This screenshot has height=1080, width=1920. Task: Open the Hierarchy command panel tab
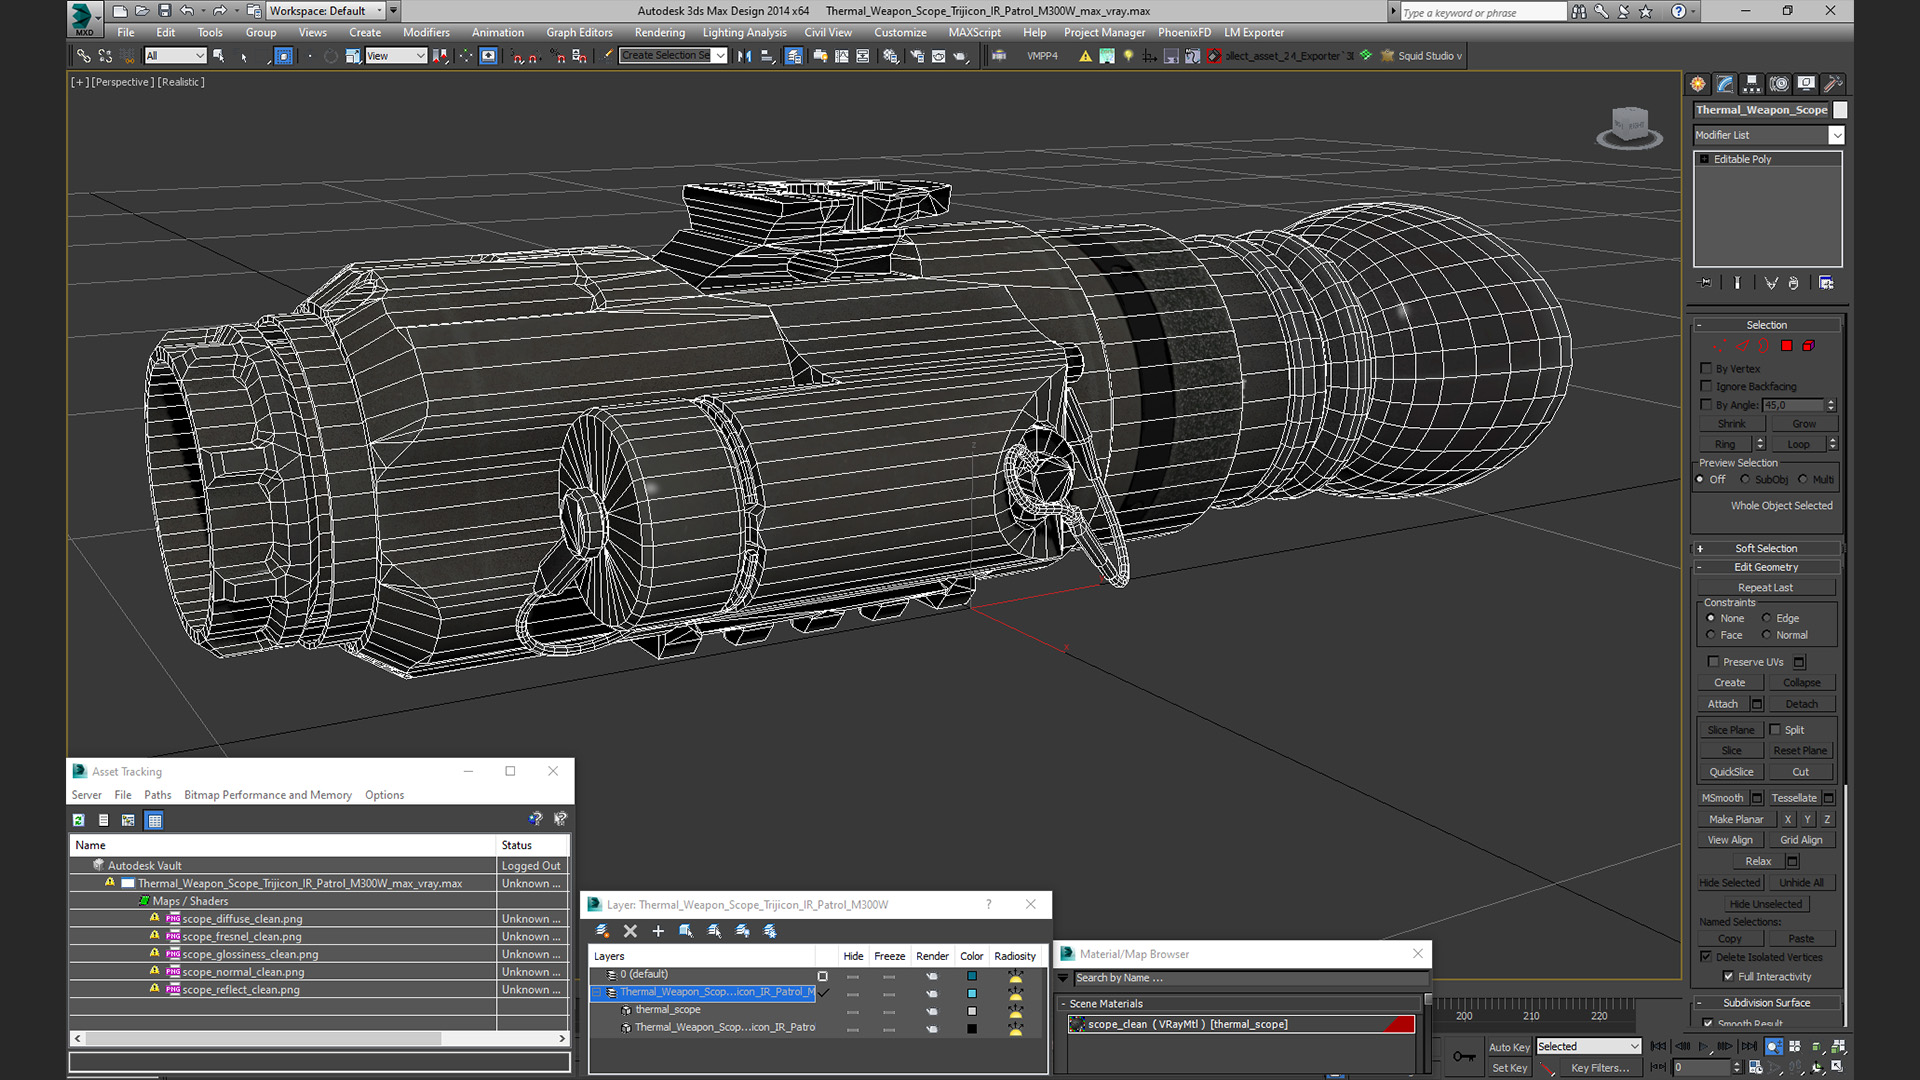coord(1752,84)
